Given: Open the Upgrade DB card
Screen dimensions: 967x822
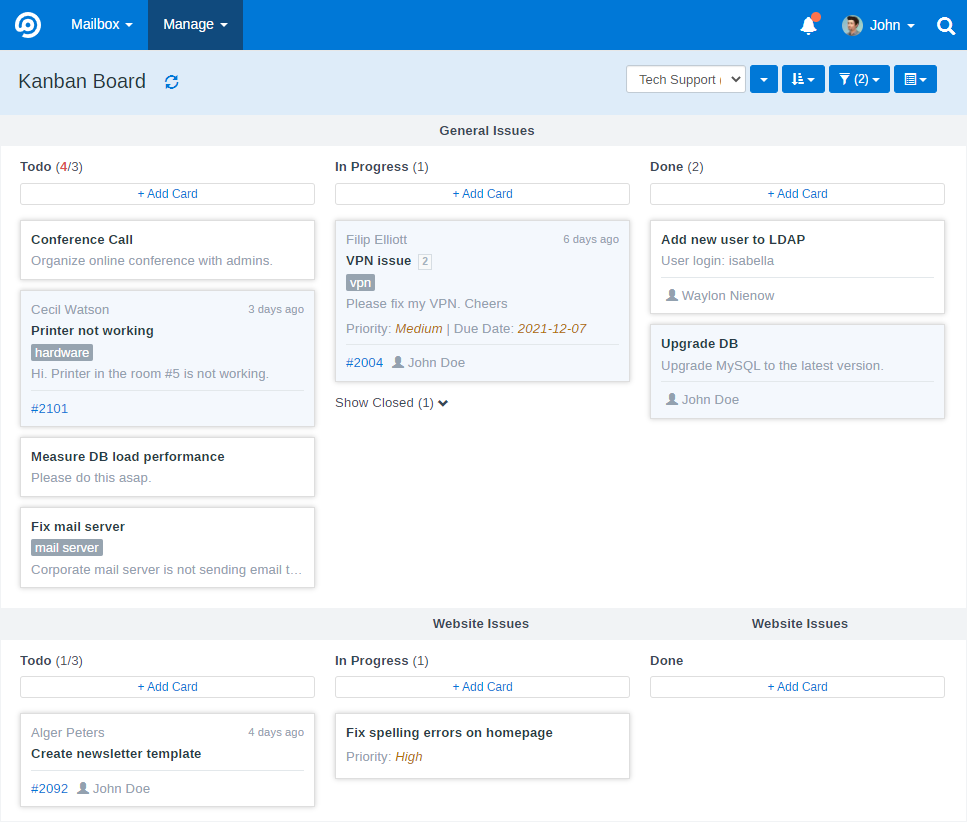Looking at the screenshot, I should [797, 371].
